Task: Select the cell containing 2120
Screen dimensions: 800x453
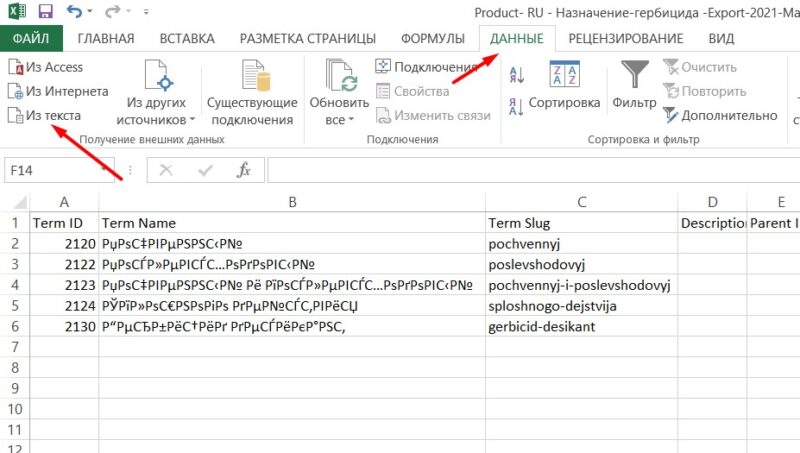Action: tap(64, 244)
